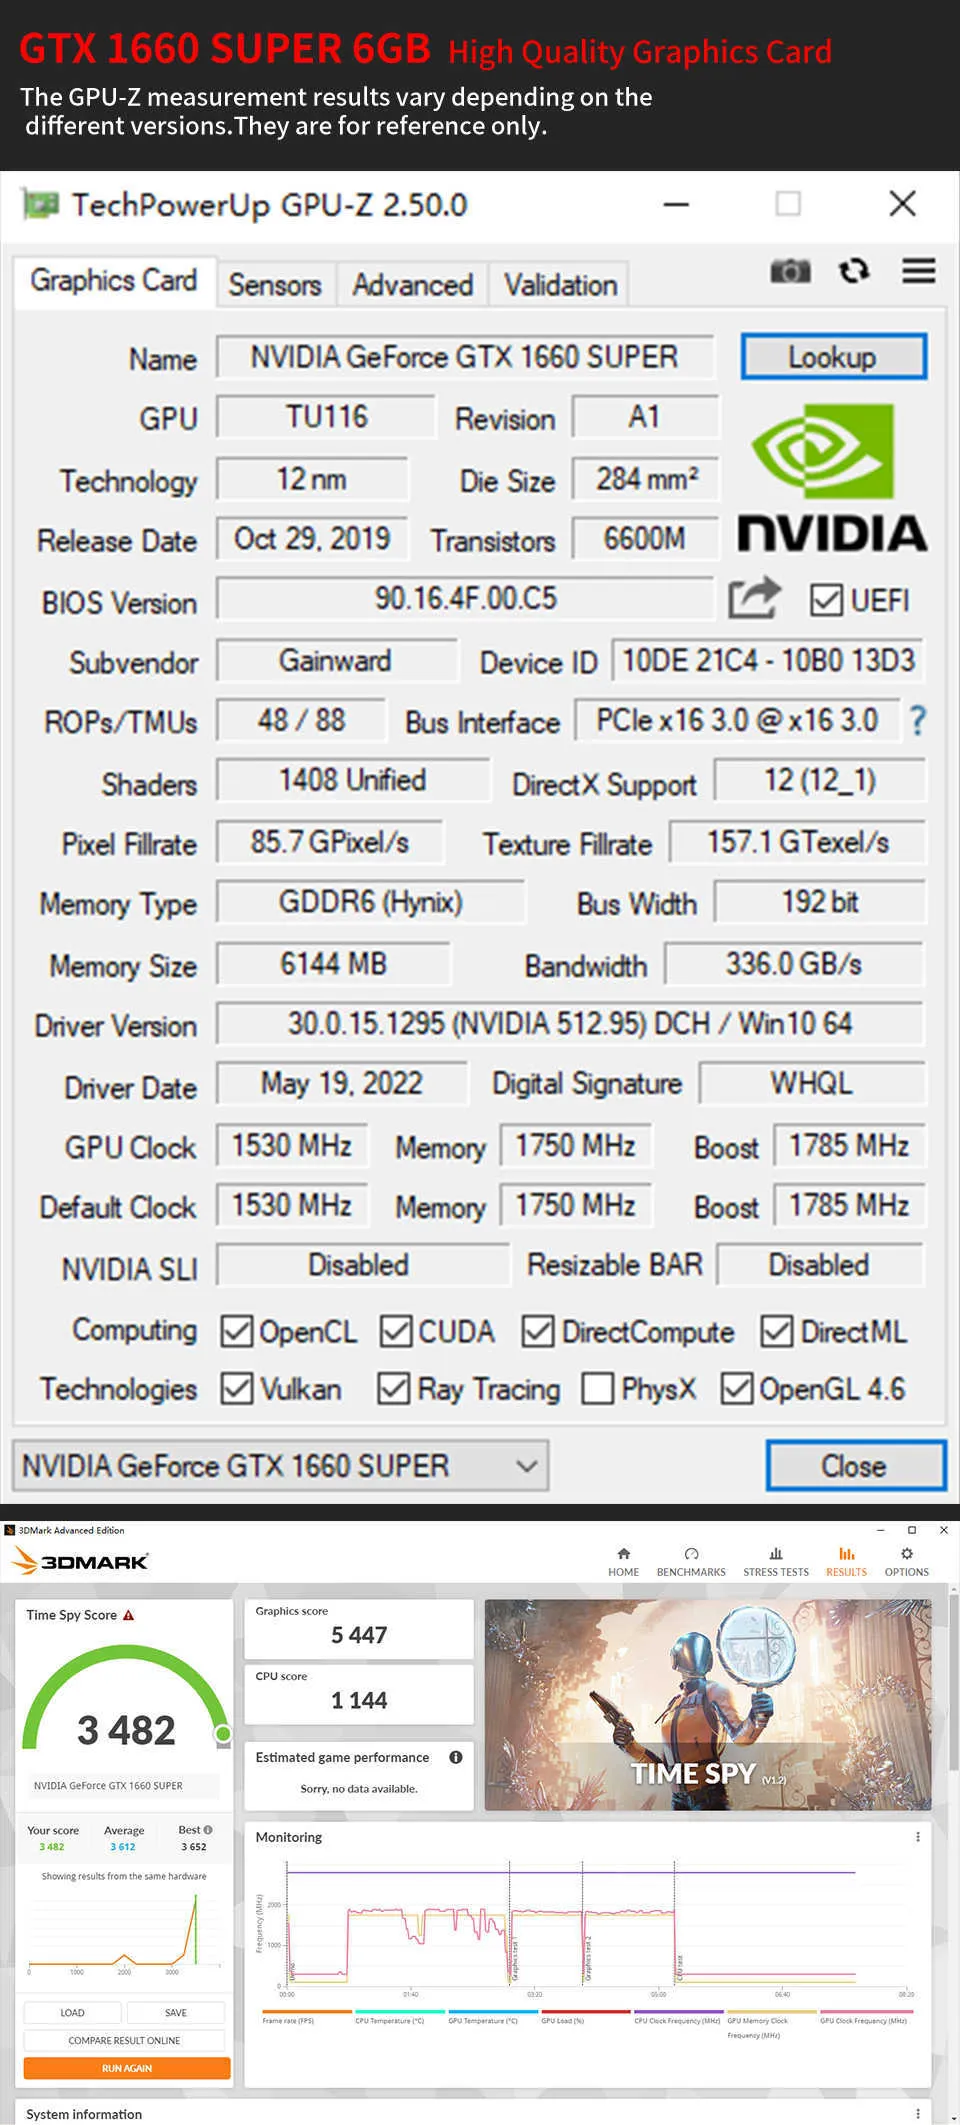Click the Bus Interface question mark
Viewport: 960px width, 2125px height.
(917, 720)
